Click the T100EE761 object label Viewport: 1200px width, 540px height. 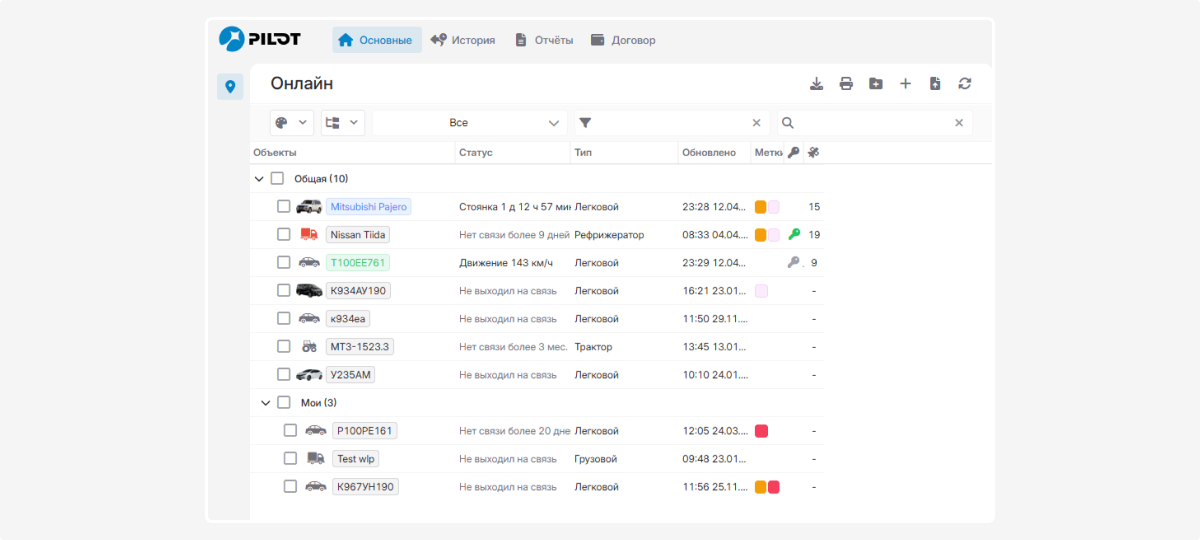pos(357,263)
